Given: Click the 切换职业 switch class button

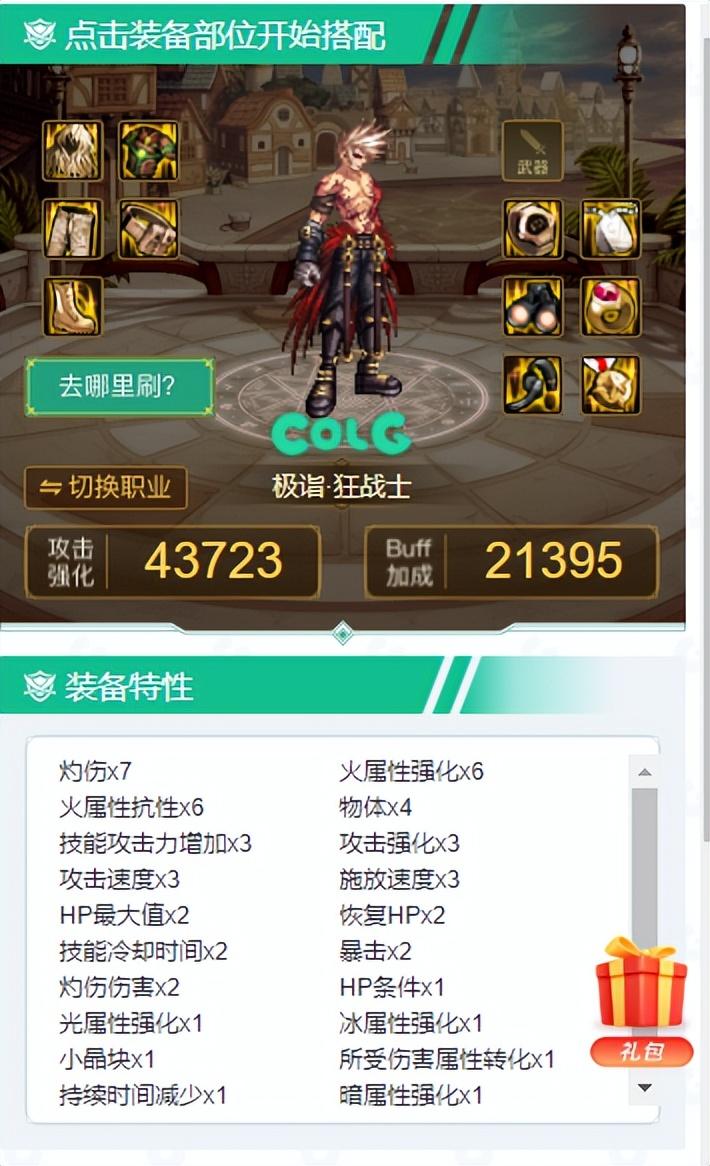Looking at the screenshot, I should (106, 487).
